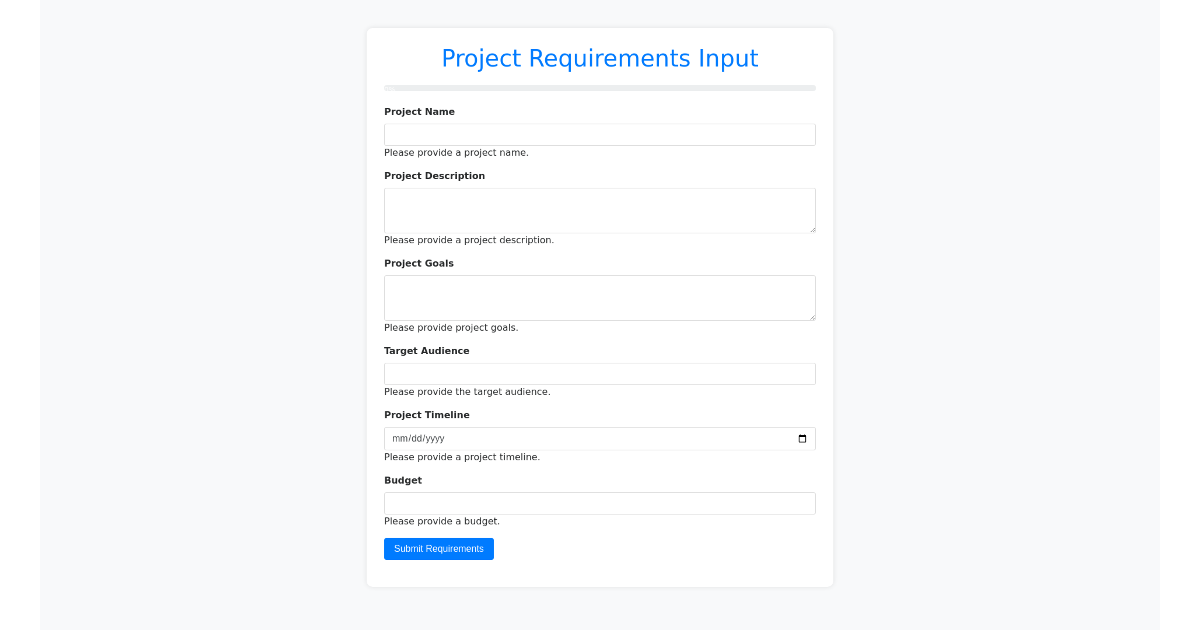The image size is (1200, 630).
Task: Click the Project Timeline label
Action: point(427,414)
